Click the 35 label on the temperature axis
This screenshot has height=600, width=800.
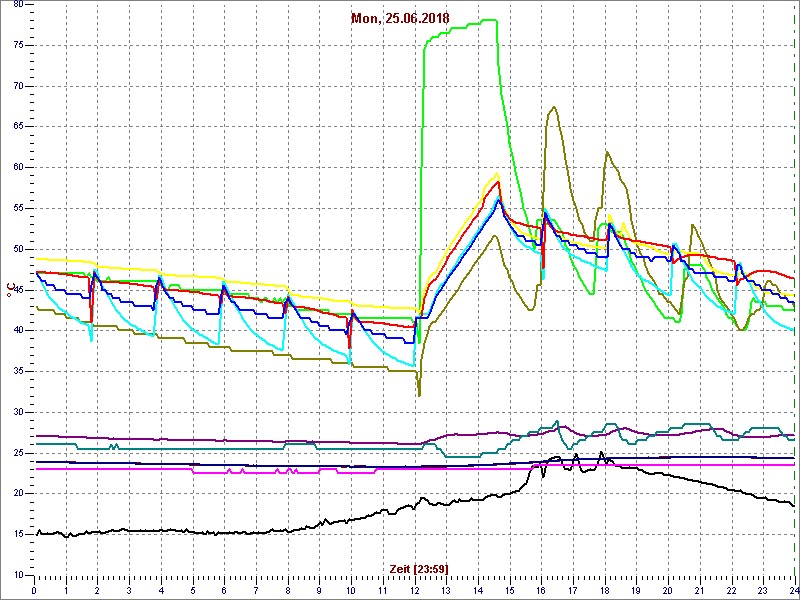click(x=17, y=371)
